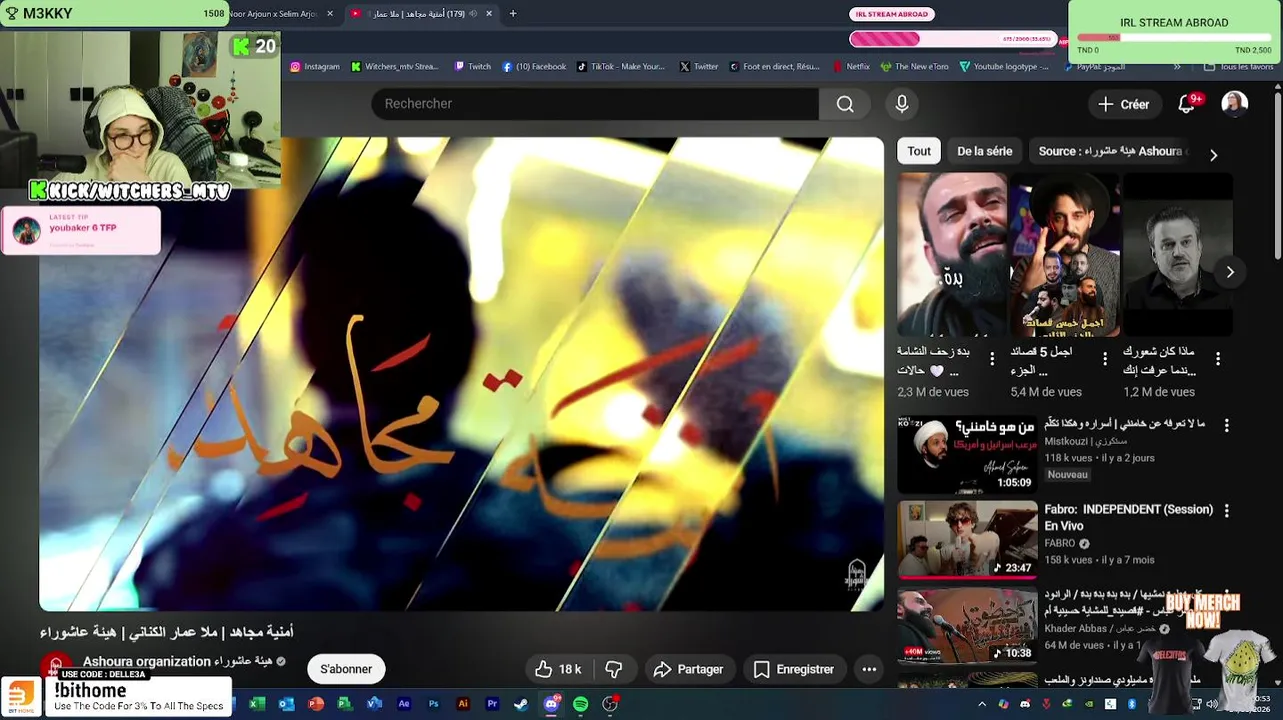The width and height of the screenshot is (1283, 720).
Task: Open Instagram bookmark
Action: 314,67
